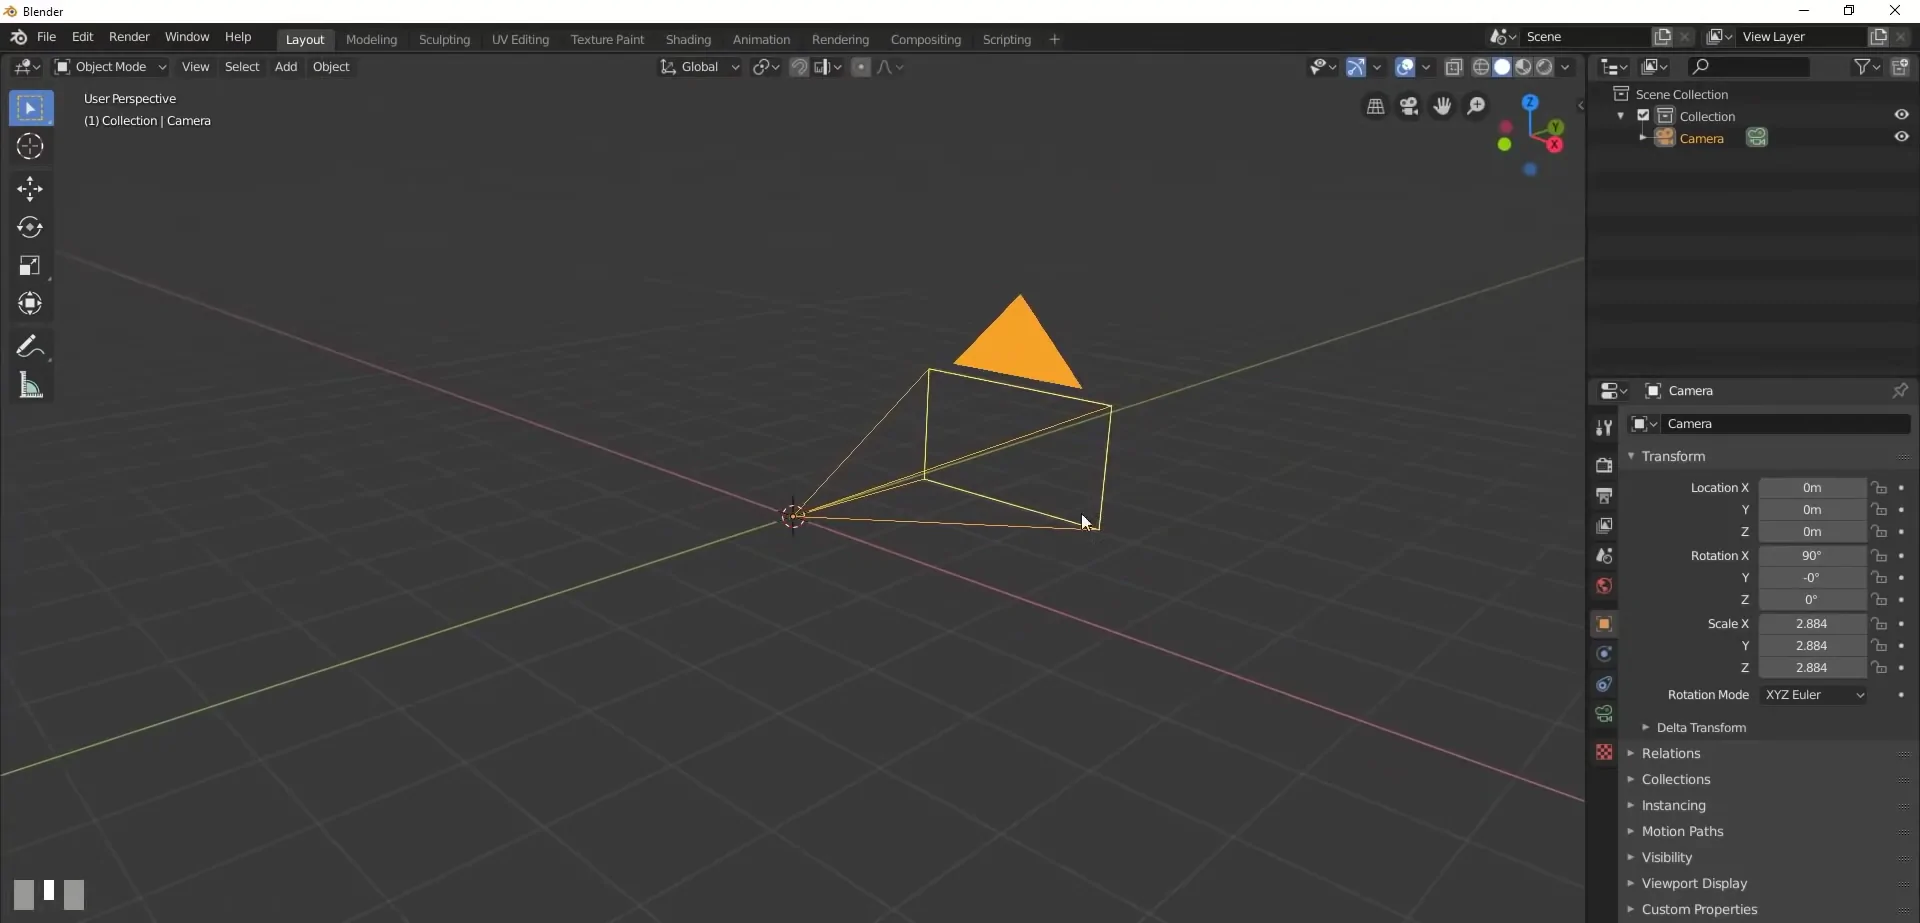Switch to the Animation workspace tab
Viewport: 1920px width, 923px height.
pyautogui.click(x=761, y=40)
